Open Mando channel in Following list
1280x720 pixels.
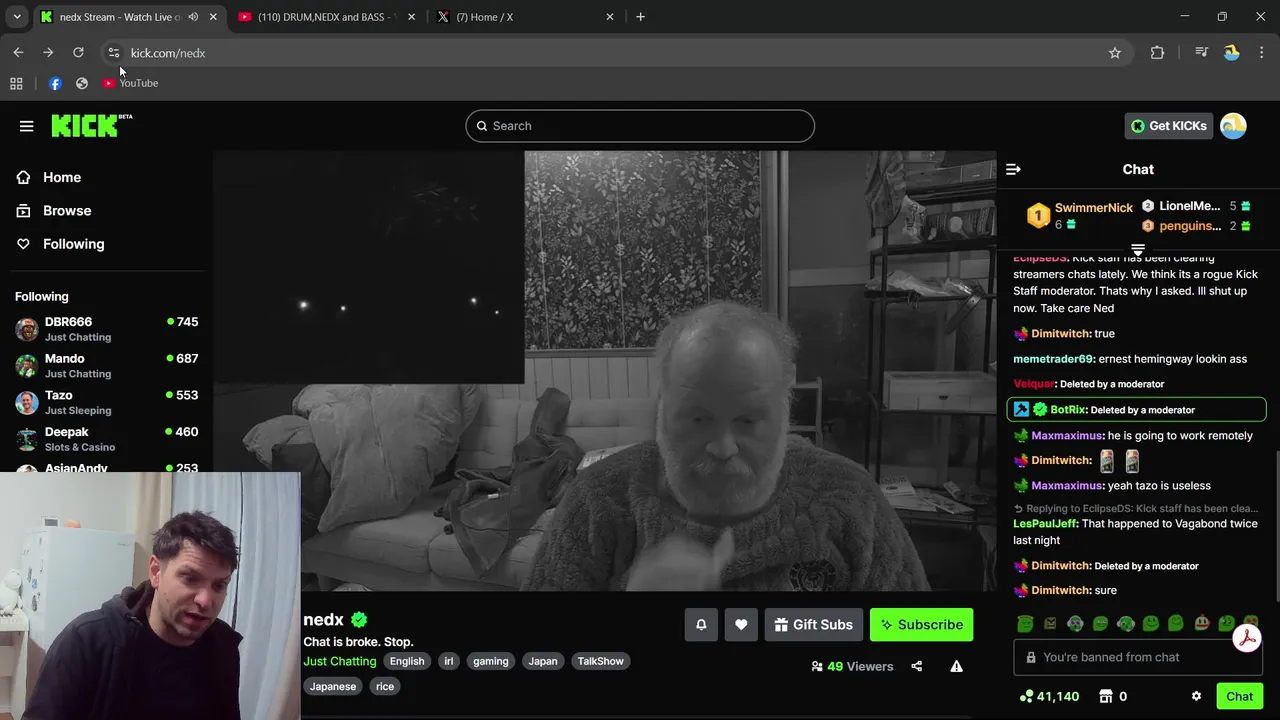pos(106,366)
